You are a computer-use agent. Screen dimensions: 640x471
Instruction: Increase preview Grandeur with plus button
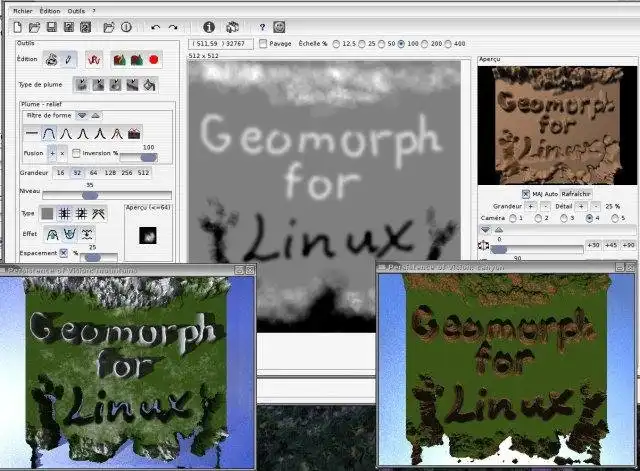pos(530,207)
